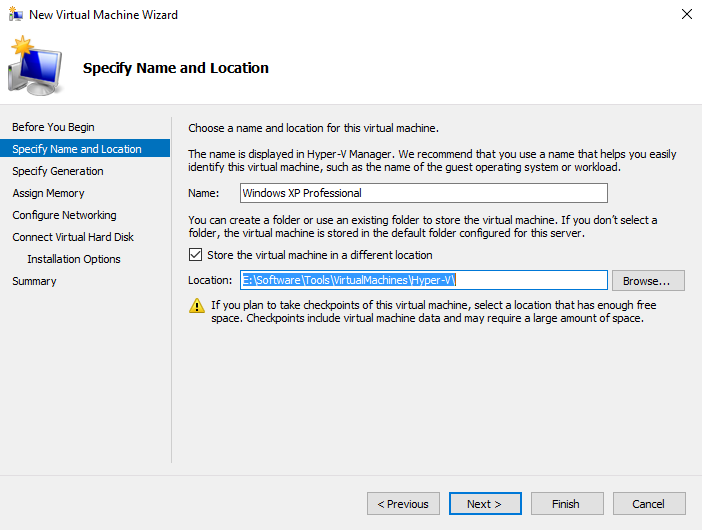Click the Finish button

566,504
